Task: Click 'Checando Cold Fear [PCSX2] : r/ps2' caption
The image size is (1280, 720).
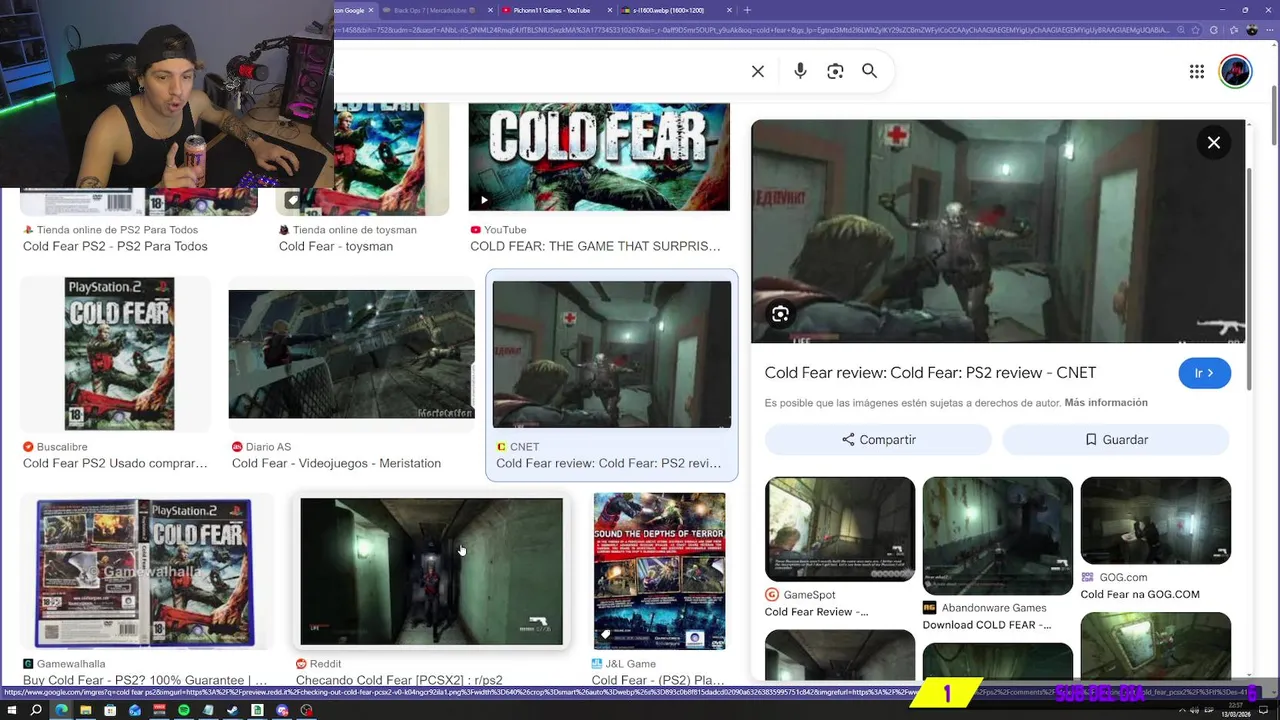Action: click(x=399, y=680)
